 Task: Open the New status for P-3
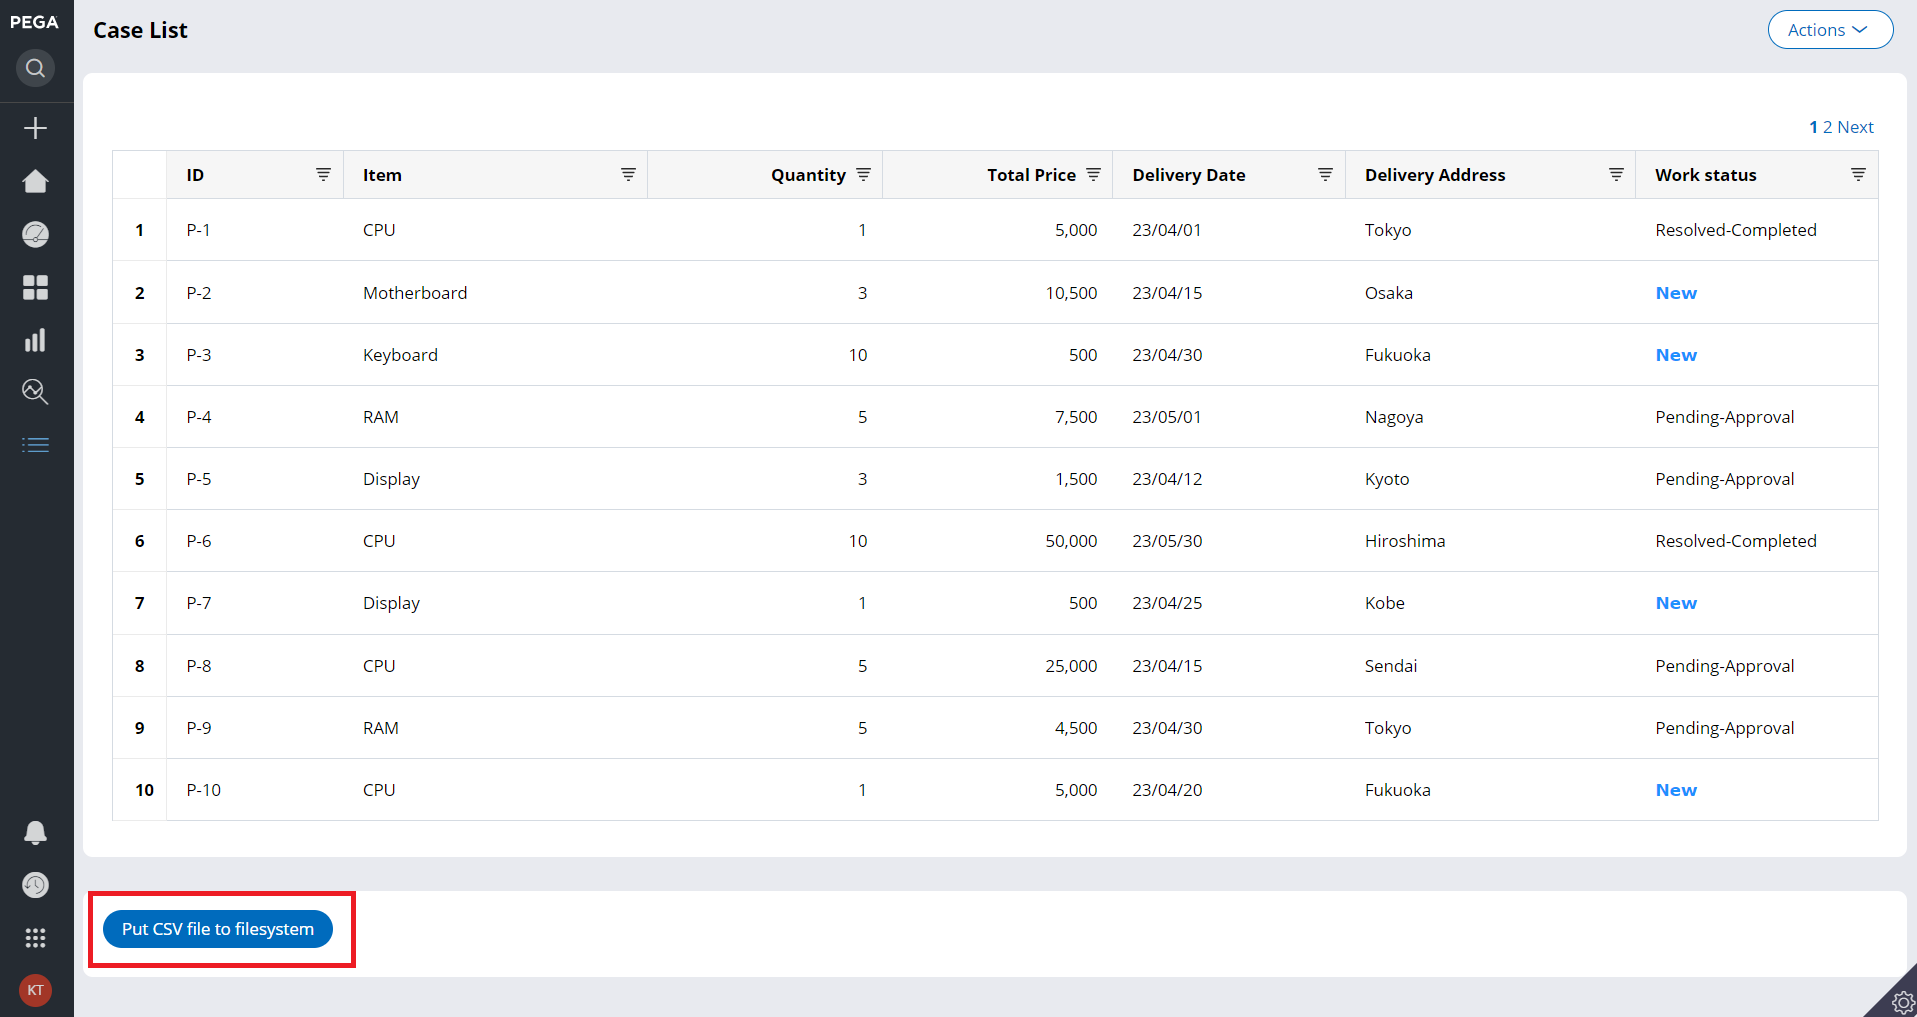click(x=1676, y=355)
